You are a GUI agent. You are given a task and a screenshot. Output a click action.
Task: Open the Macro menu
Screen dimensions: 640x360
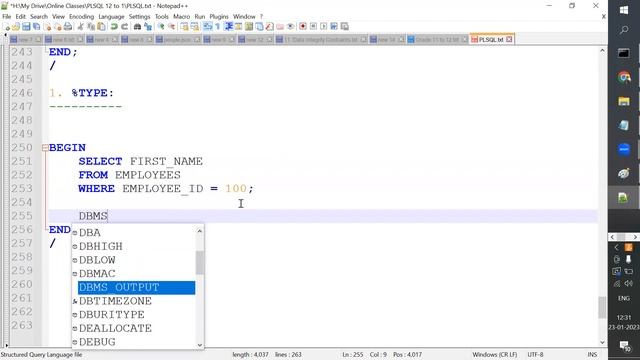[x=181, y=17]
